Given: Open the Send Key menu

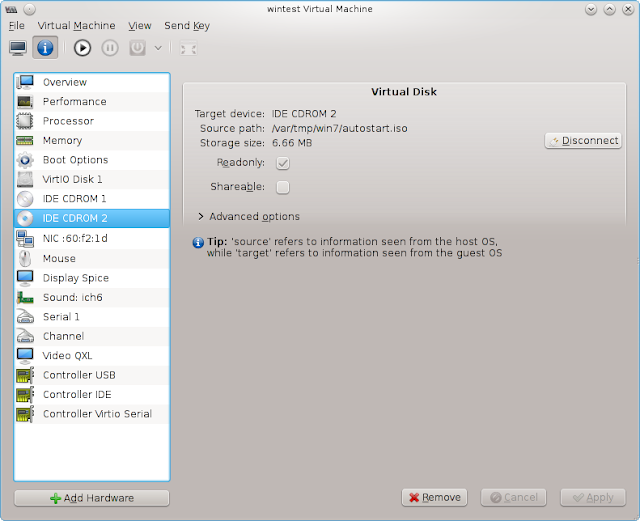Looking at the screenshot, I should 187,26.
